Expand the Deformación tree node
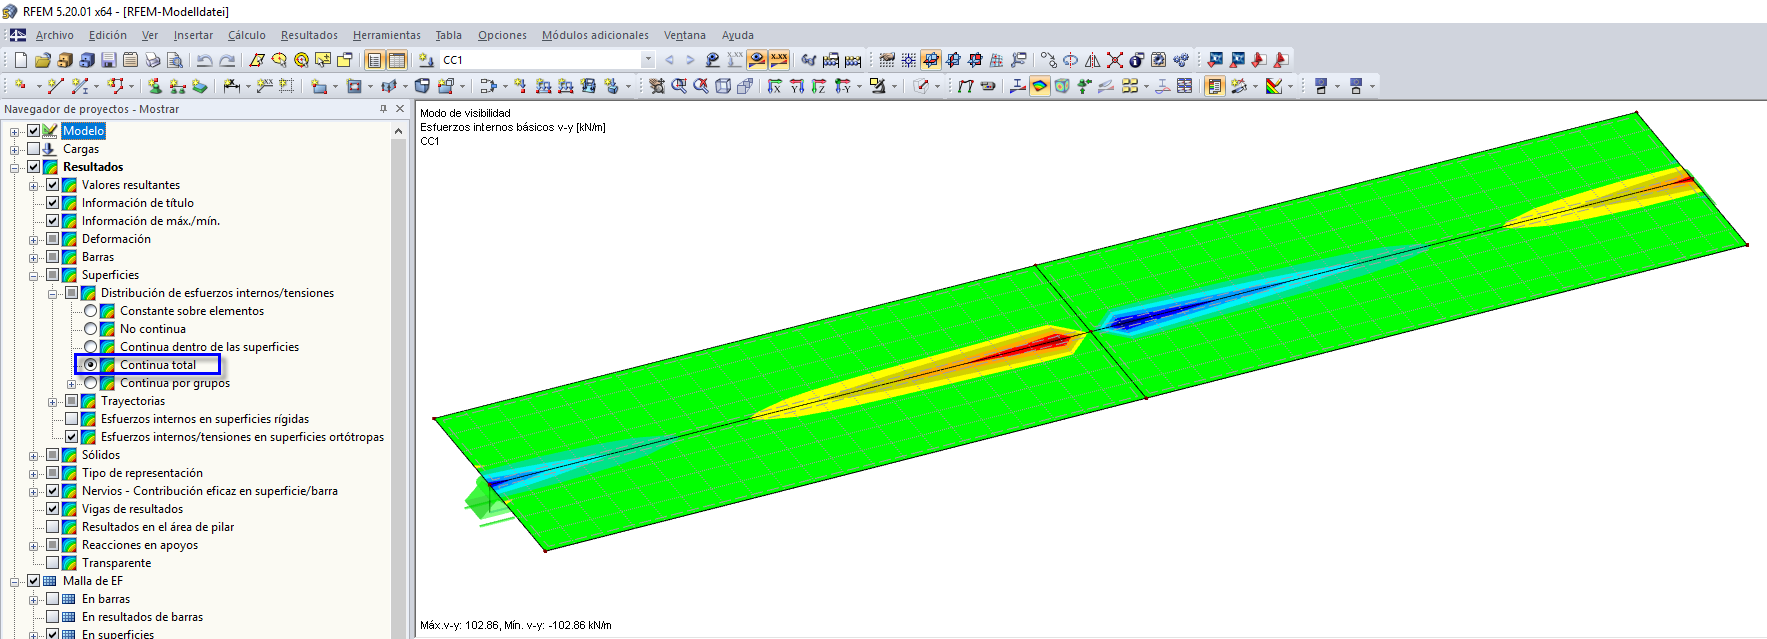Image resolution: width=1767 pixels, height=639 pixels. pyautogui.click(x=34, y=239)
